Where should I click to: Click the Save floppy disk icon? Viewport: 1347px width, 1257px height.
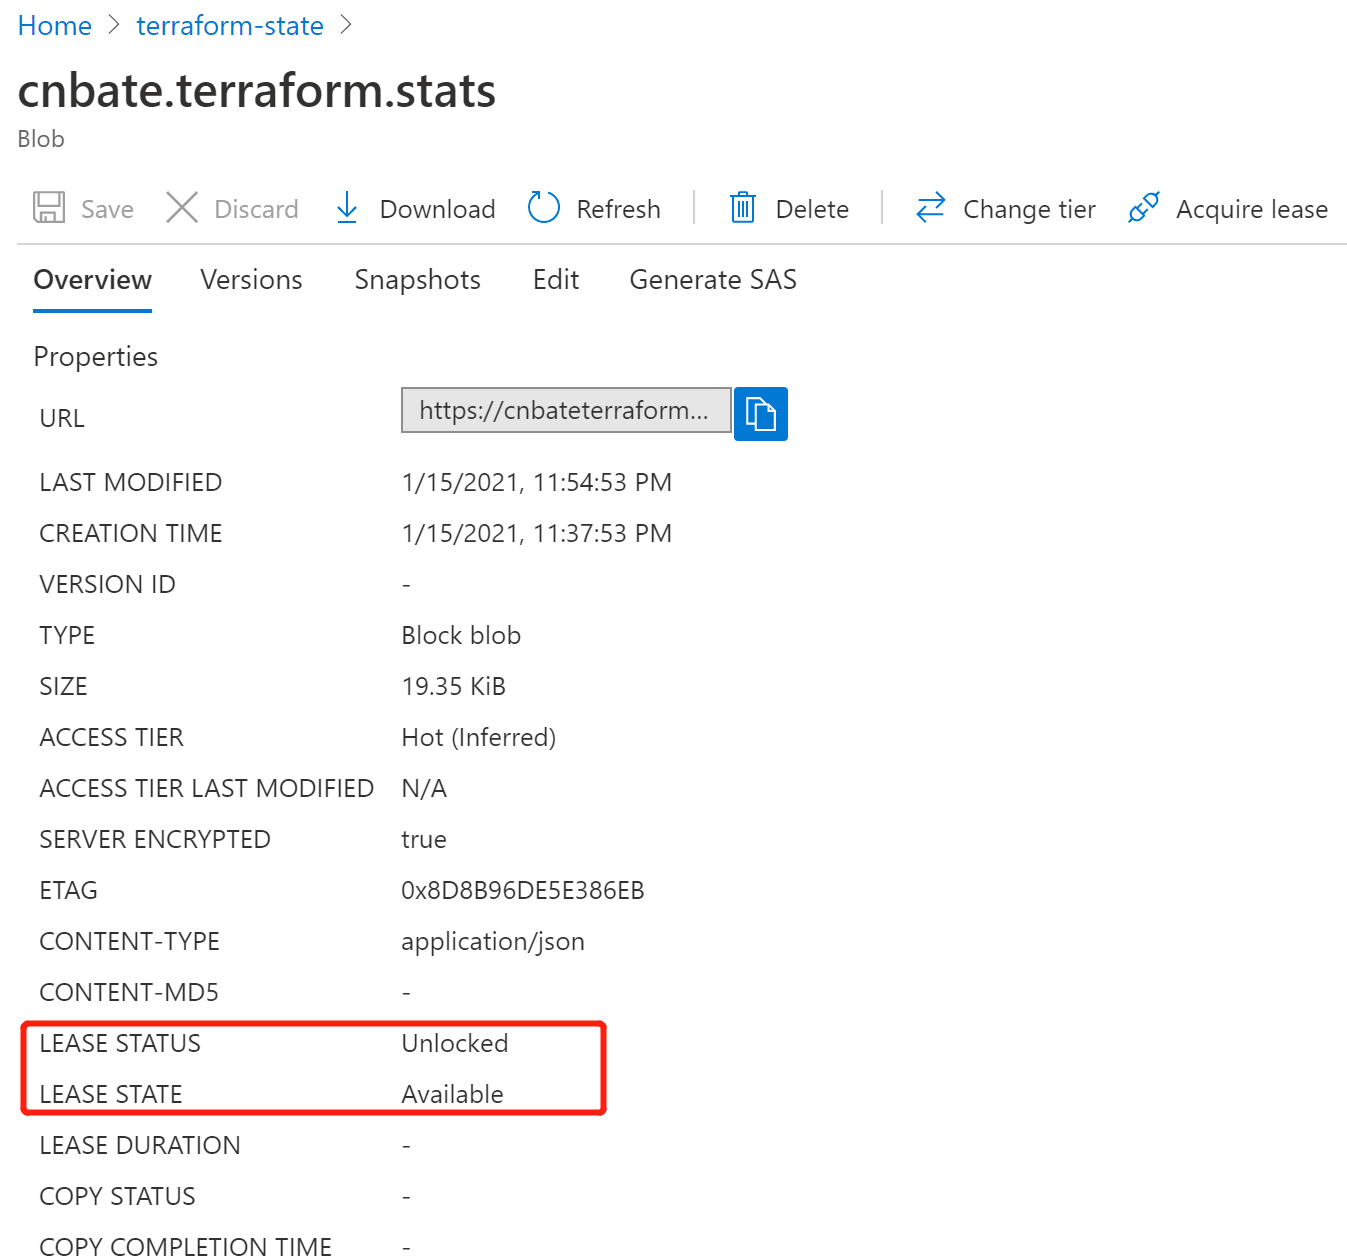(49, 208)
